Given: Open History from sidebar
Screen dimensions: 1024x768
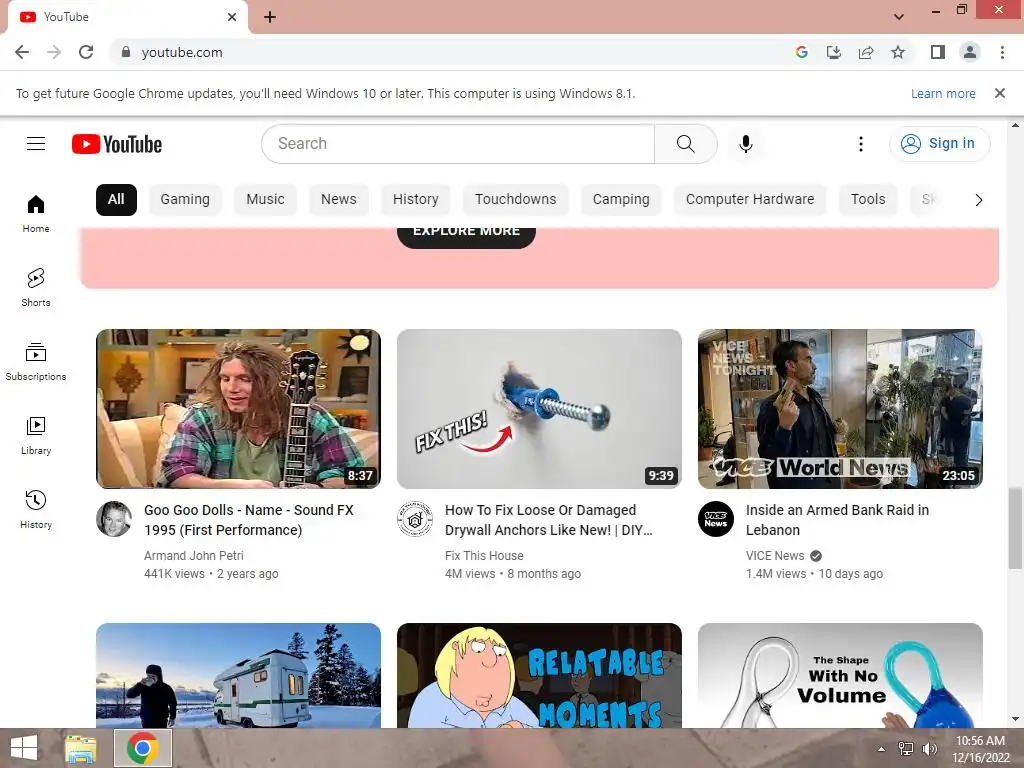Looking at the screenshot, I should pos(36,509).
